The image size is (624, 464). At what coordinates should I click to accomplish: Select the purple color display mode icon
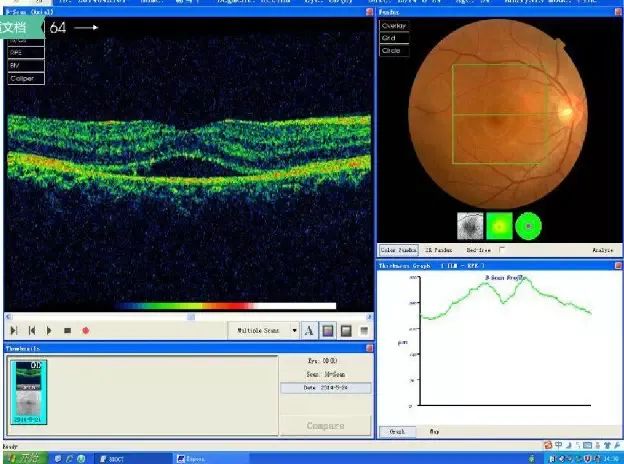click(x=328, y=331)
